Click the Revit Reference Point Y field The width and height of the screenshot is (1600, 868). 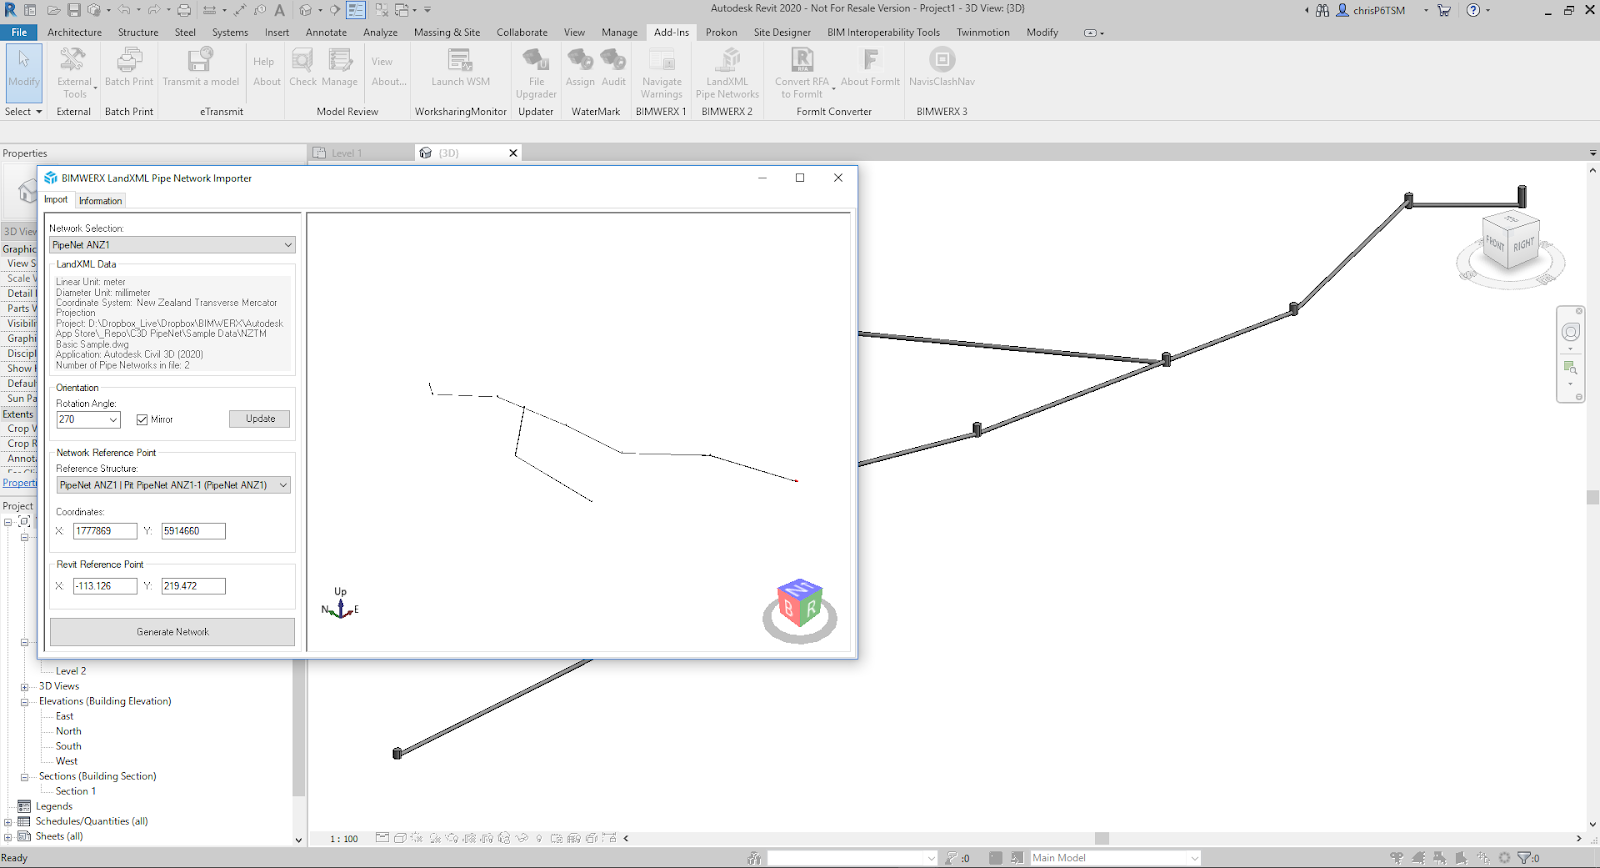coord(193,586)
